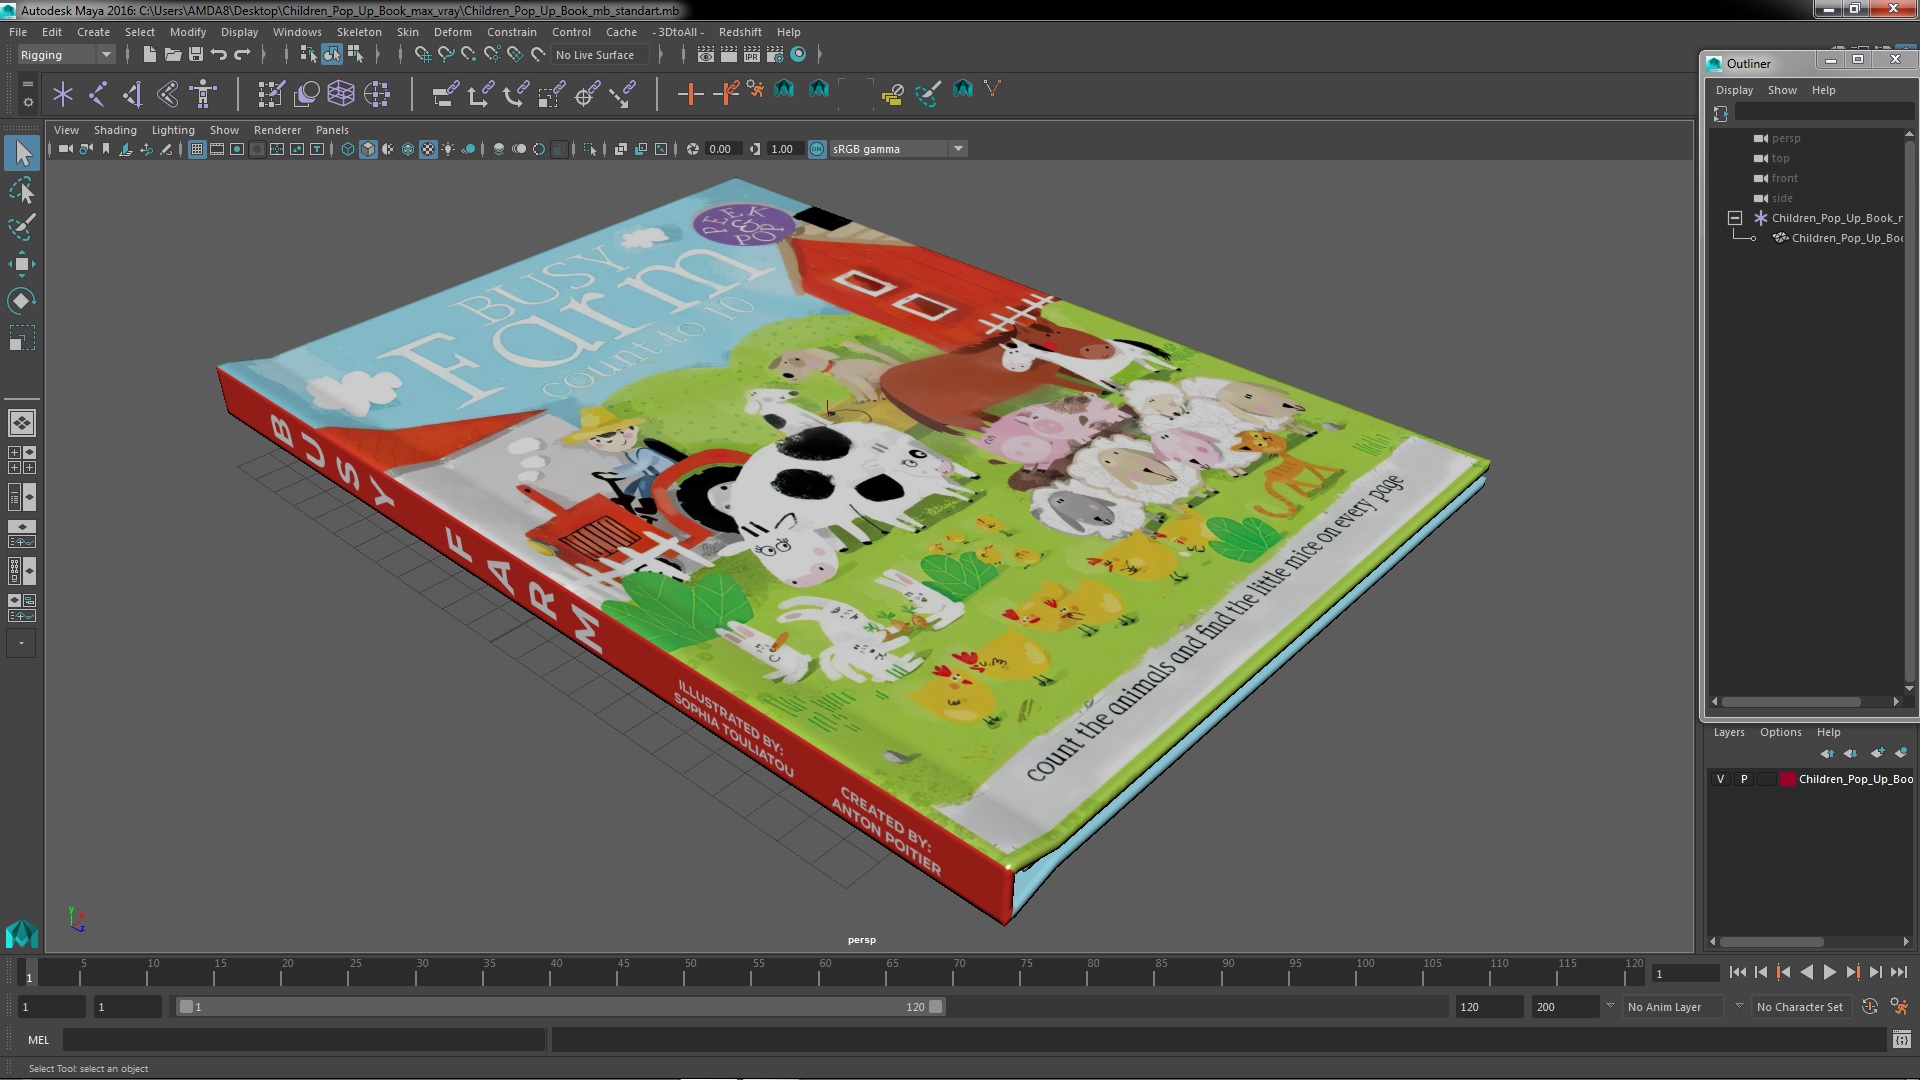
Task: Click the Set Key orange plus icon
Action: tap(690, 94)
